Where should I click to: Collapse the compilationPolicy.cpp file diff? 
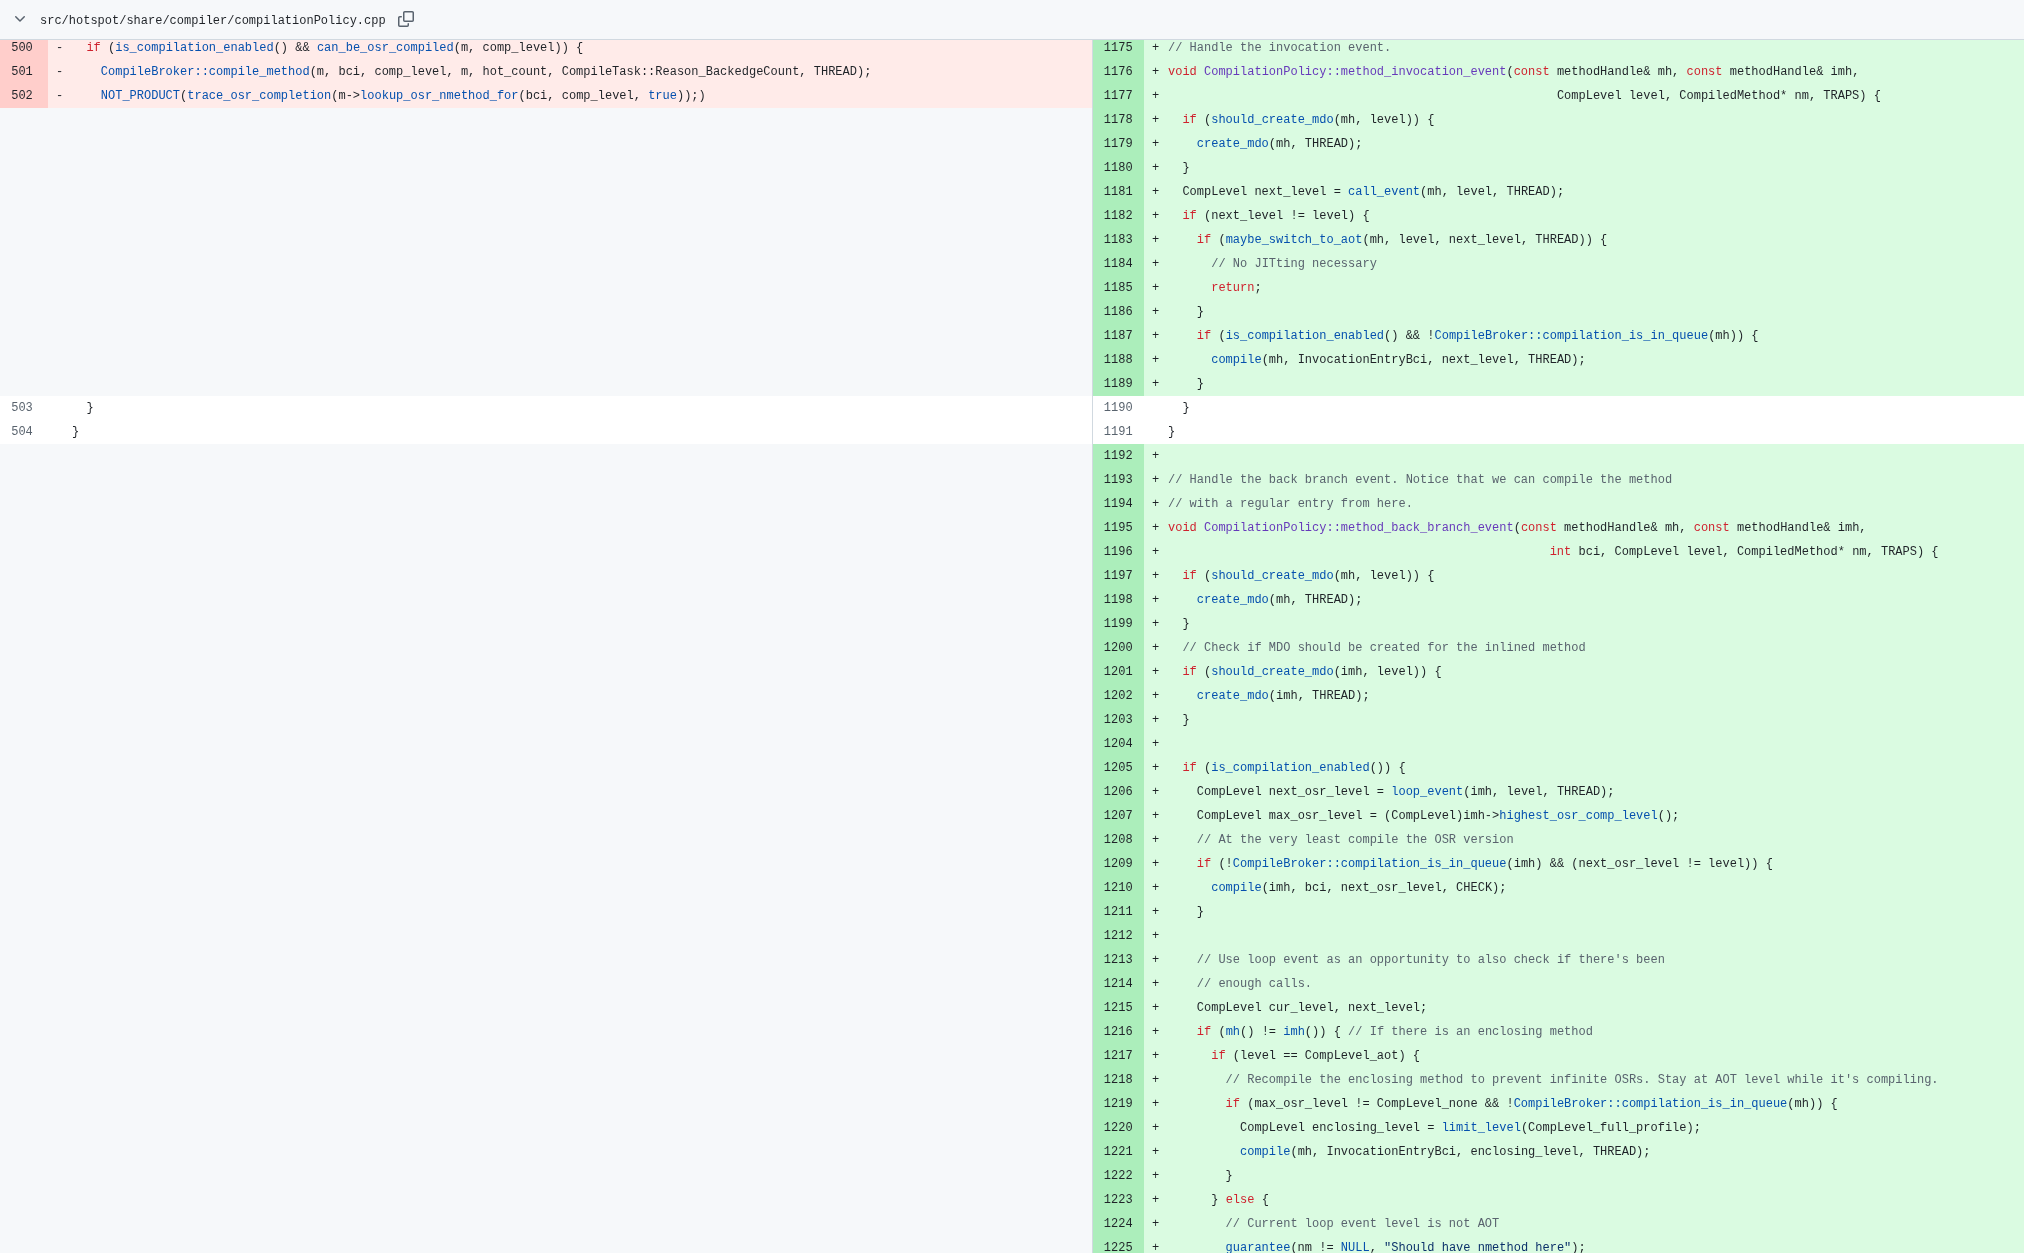pos(20,19)
